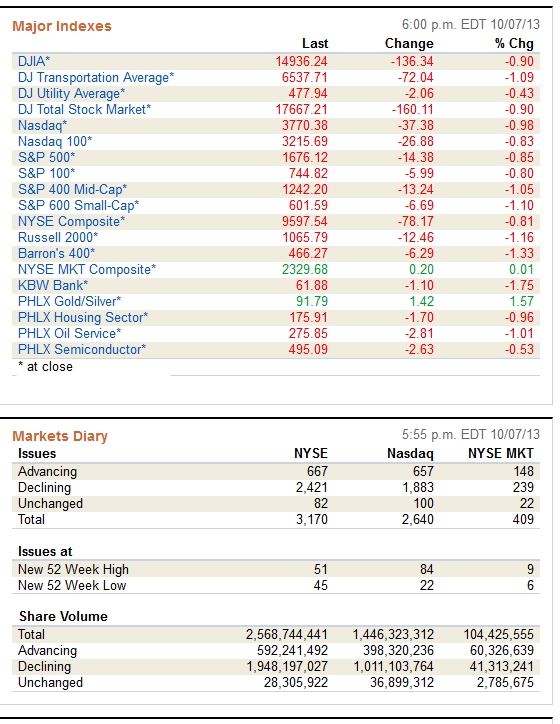Select the PHLX Gold/Silver link
Screen dimensions: 560x724
[x=69, y=302]
